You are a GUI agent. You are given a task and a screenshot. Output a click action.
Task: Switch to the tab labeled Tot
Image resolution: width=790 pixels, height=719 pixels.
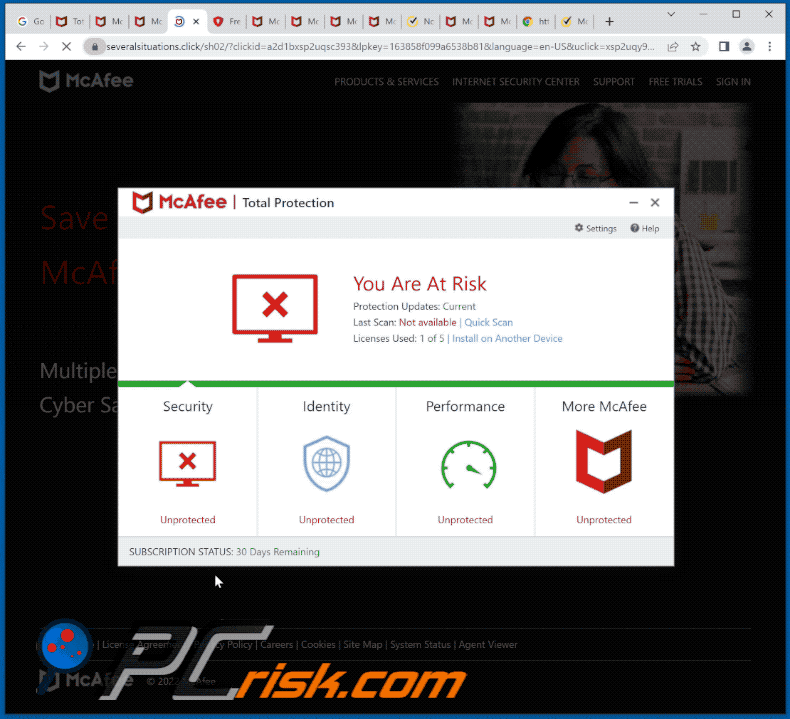pos(71,21)
